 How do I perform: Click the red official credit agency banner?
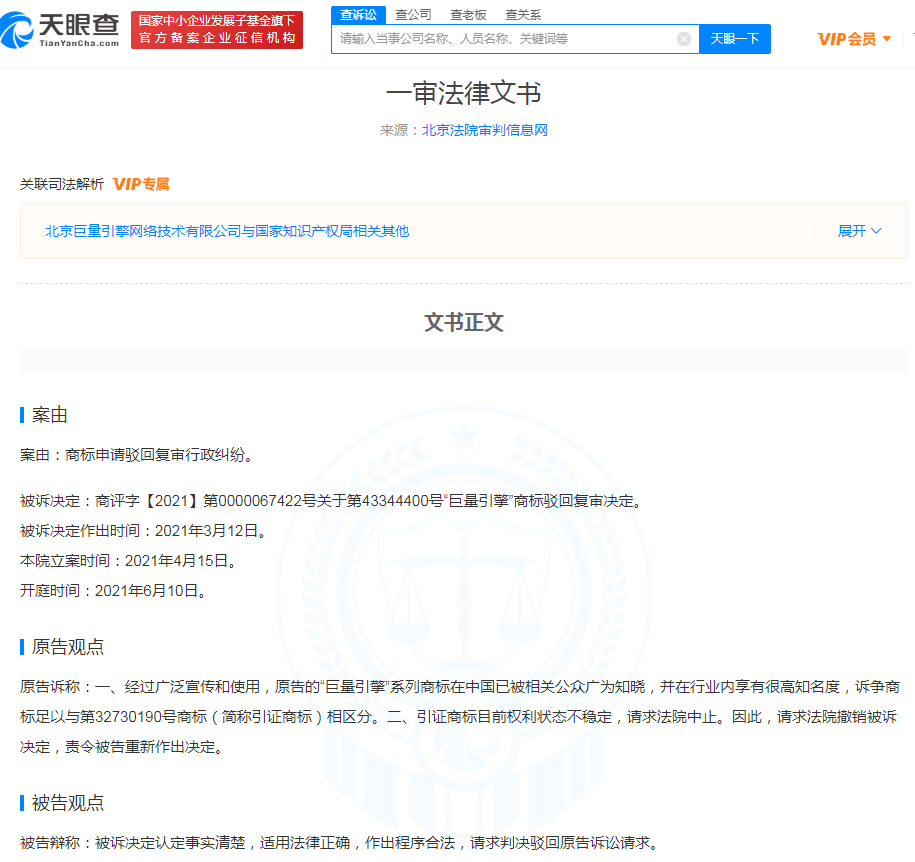tap(217, 30)
